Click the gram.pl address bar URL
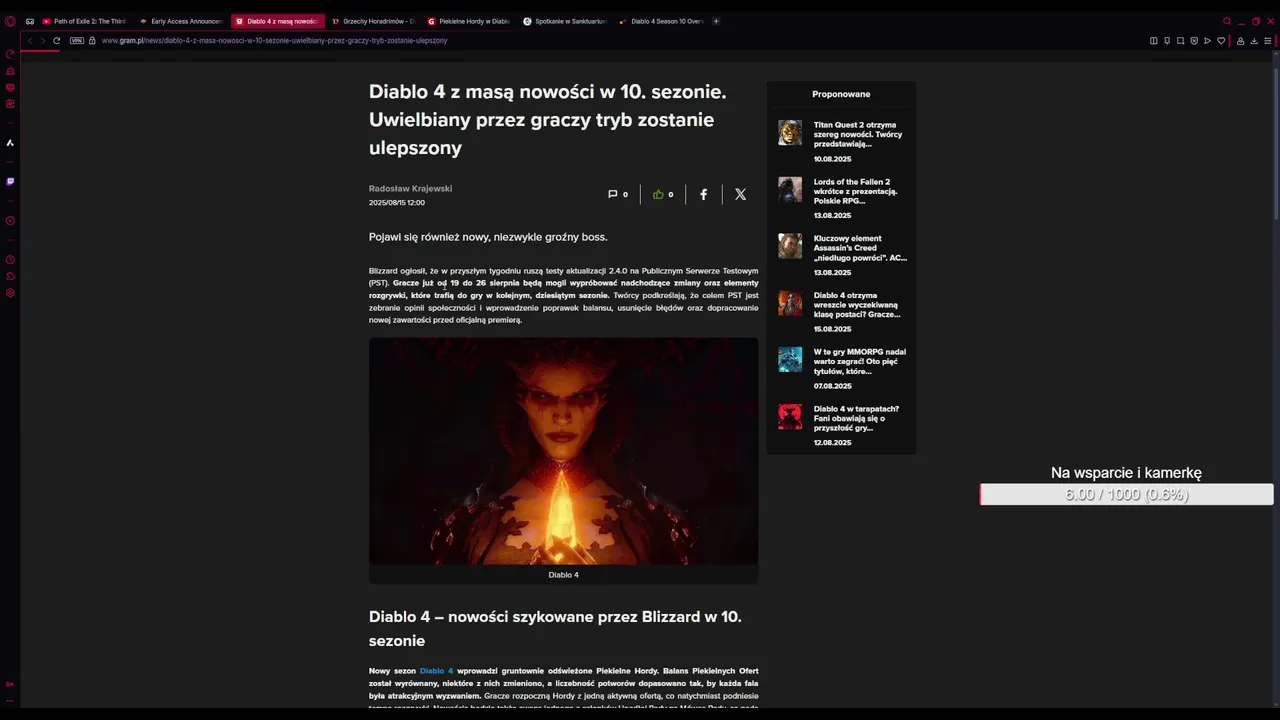This screenshot has height=720, width=1280. pos(274,41)
